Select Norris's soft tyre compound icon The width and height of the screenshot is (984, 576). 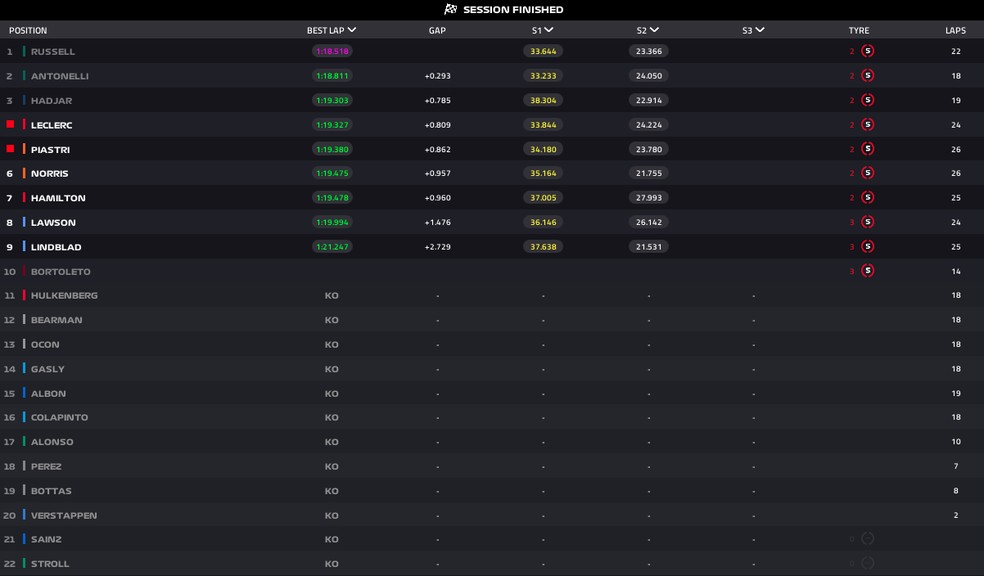[x=868, y=173]
